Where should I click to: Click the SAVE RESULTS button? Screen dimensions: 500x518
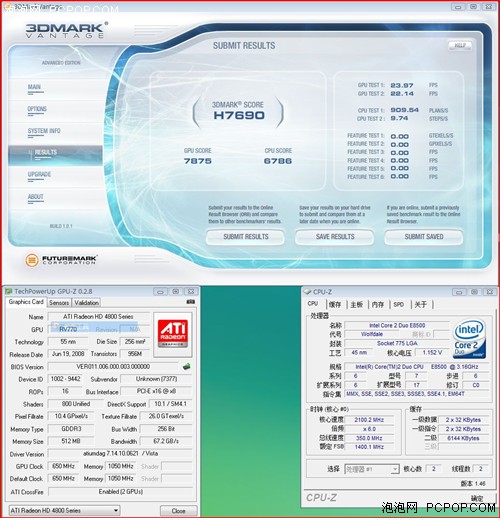click(x=335, y=237)
